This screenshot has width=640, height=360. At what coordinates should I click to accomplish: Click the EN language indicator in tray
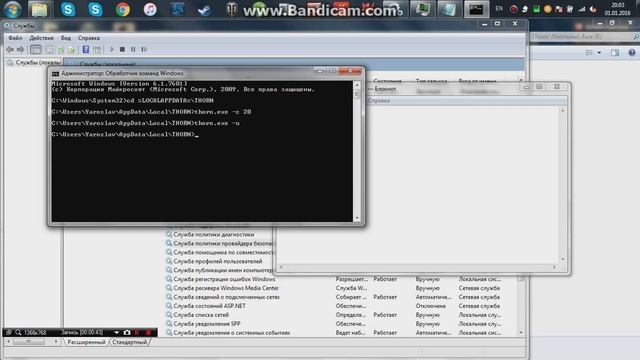499,9
